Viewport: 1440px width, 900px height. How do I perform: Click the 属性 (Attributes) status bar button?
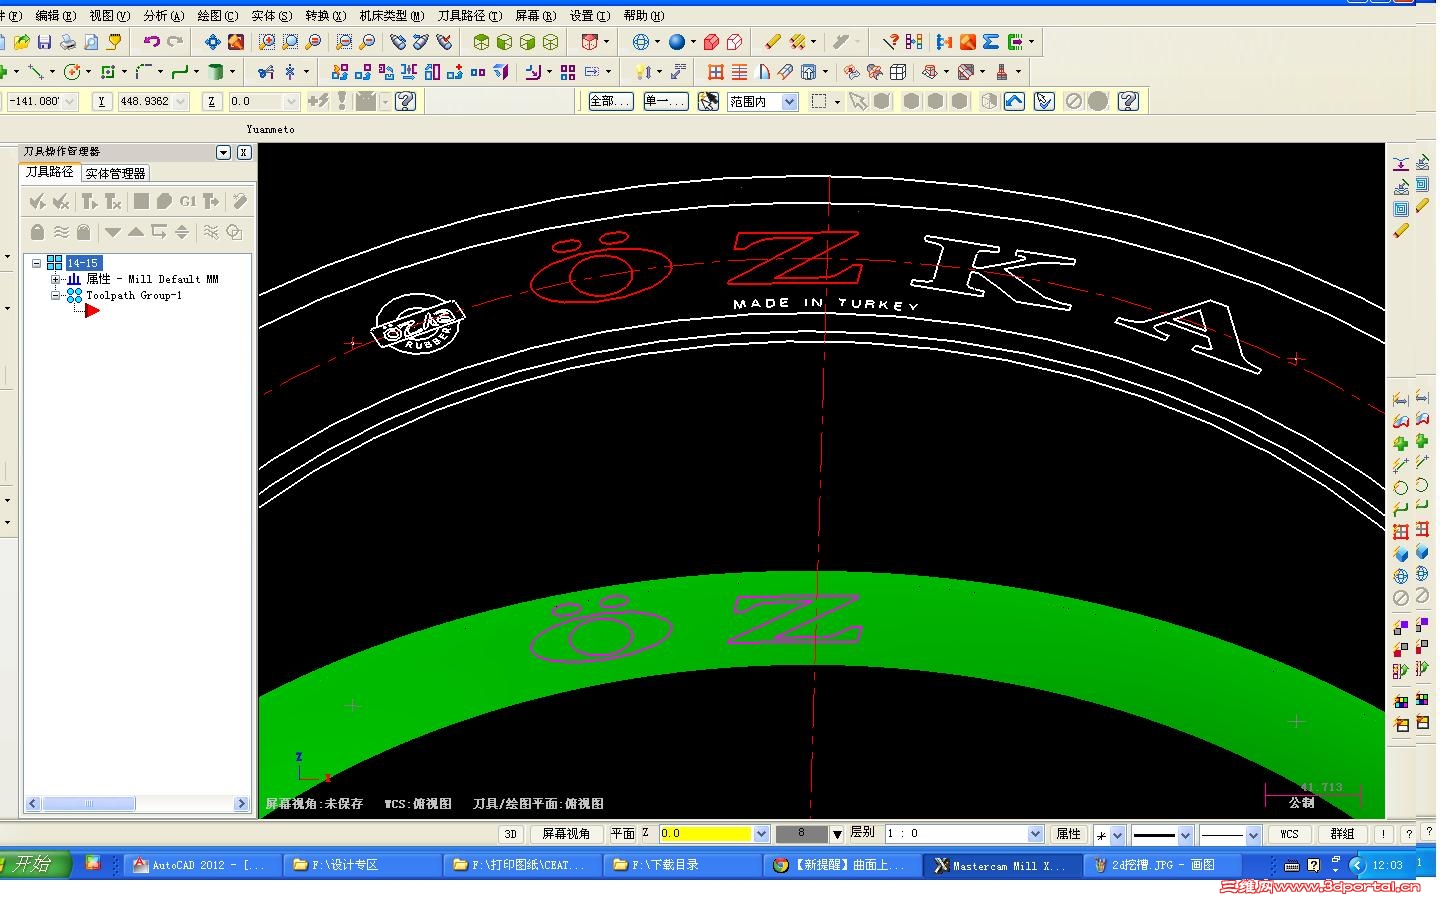click(x=1068, y=834)
